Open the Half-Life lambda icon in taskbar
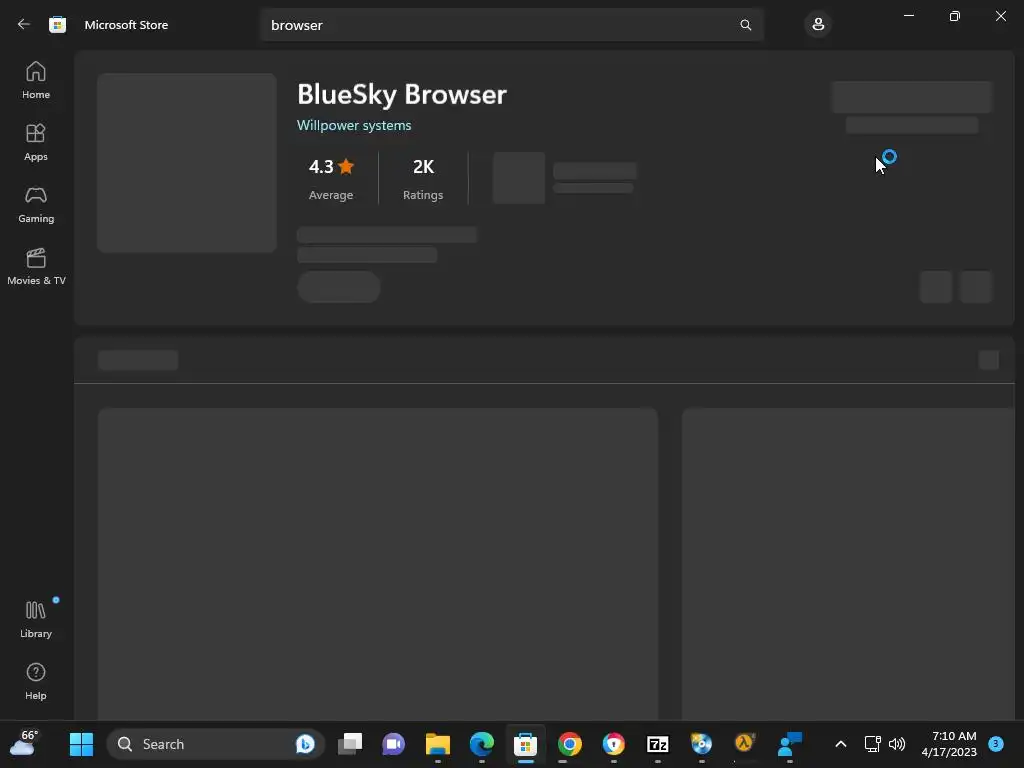This screenshot has width=1024, height=768. pyautogui.click(x=745, y=744)
